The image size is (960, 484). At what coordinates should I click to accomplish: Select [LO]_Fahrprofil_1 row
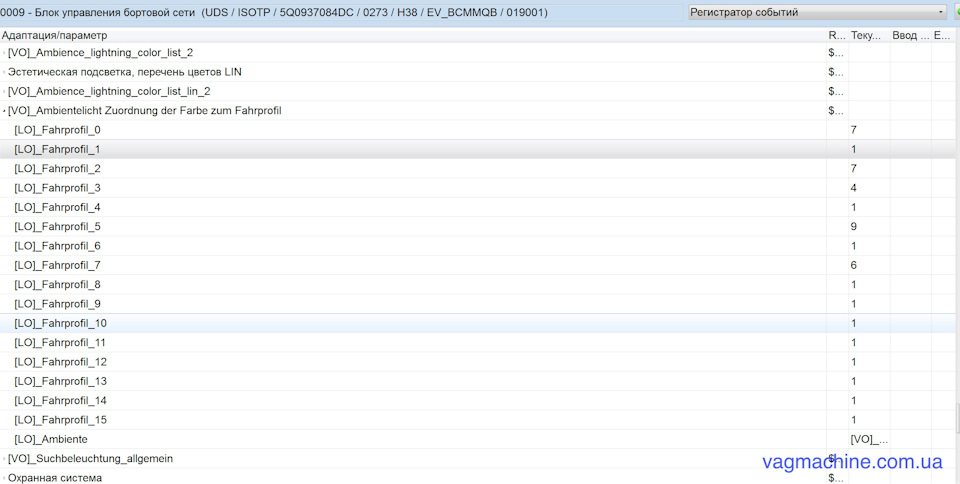click(x=478, y=149)
